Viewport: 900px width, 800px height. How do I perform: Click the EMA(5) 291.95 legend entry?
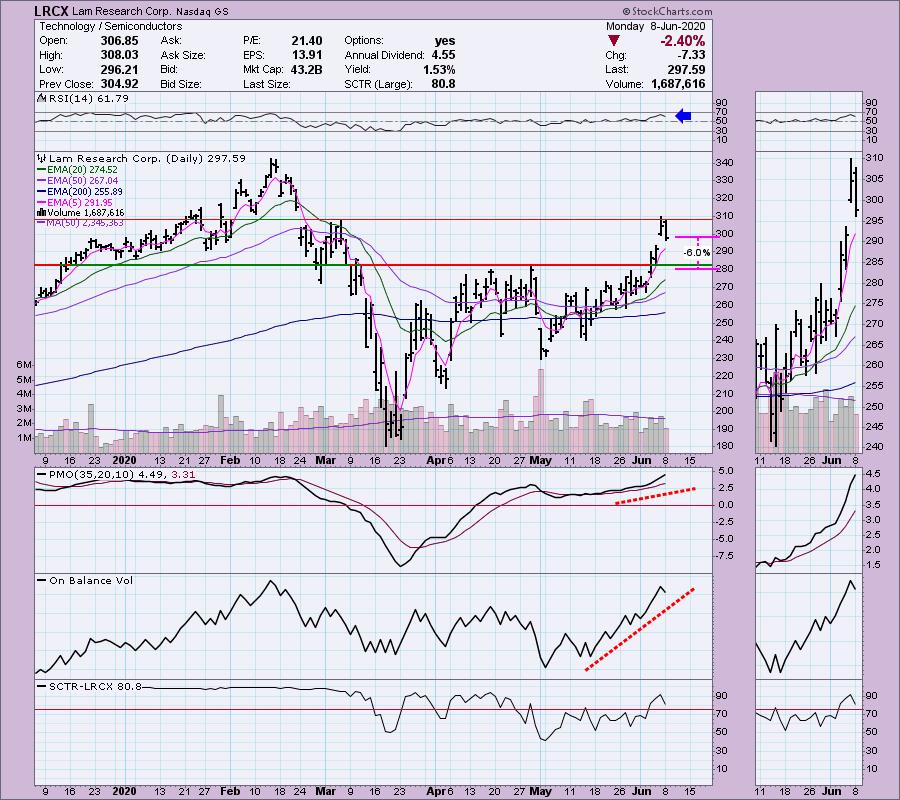click(80, 203)
